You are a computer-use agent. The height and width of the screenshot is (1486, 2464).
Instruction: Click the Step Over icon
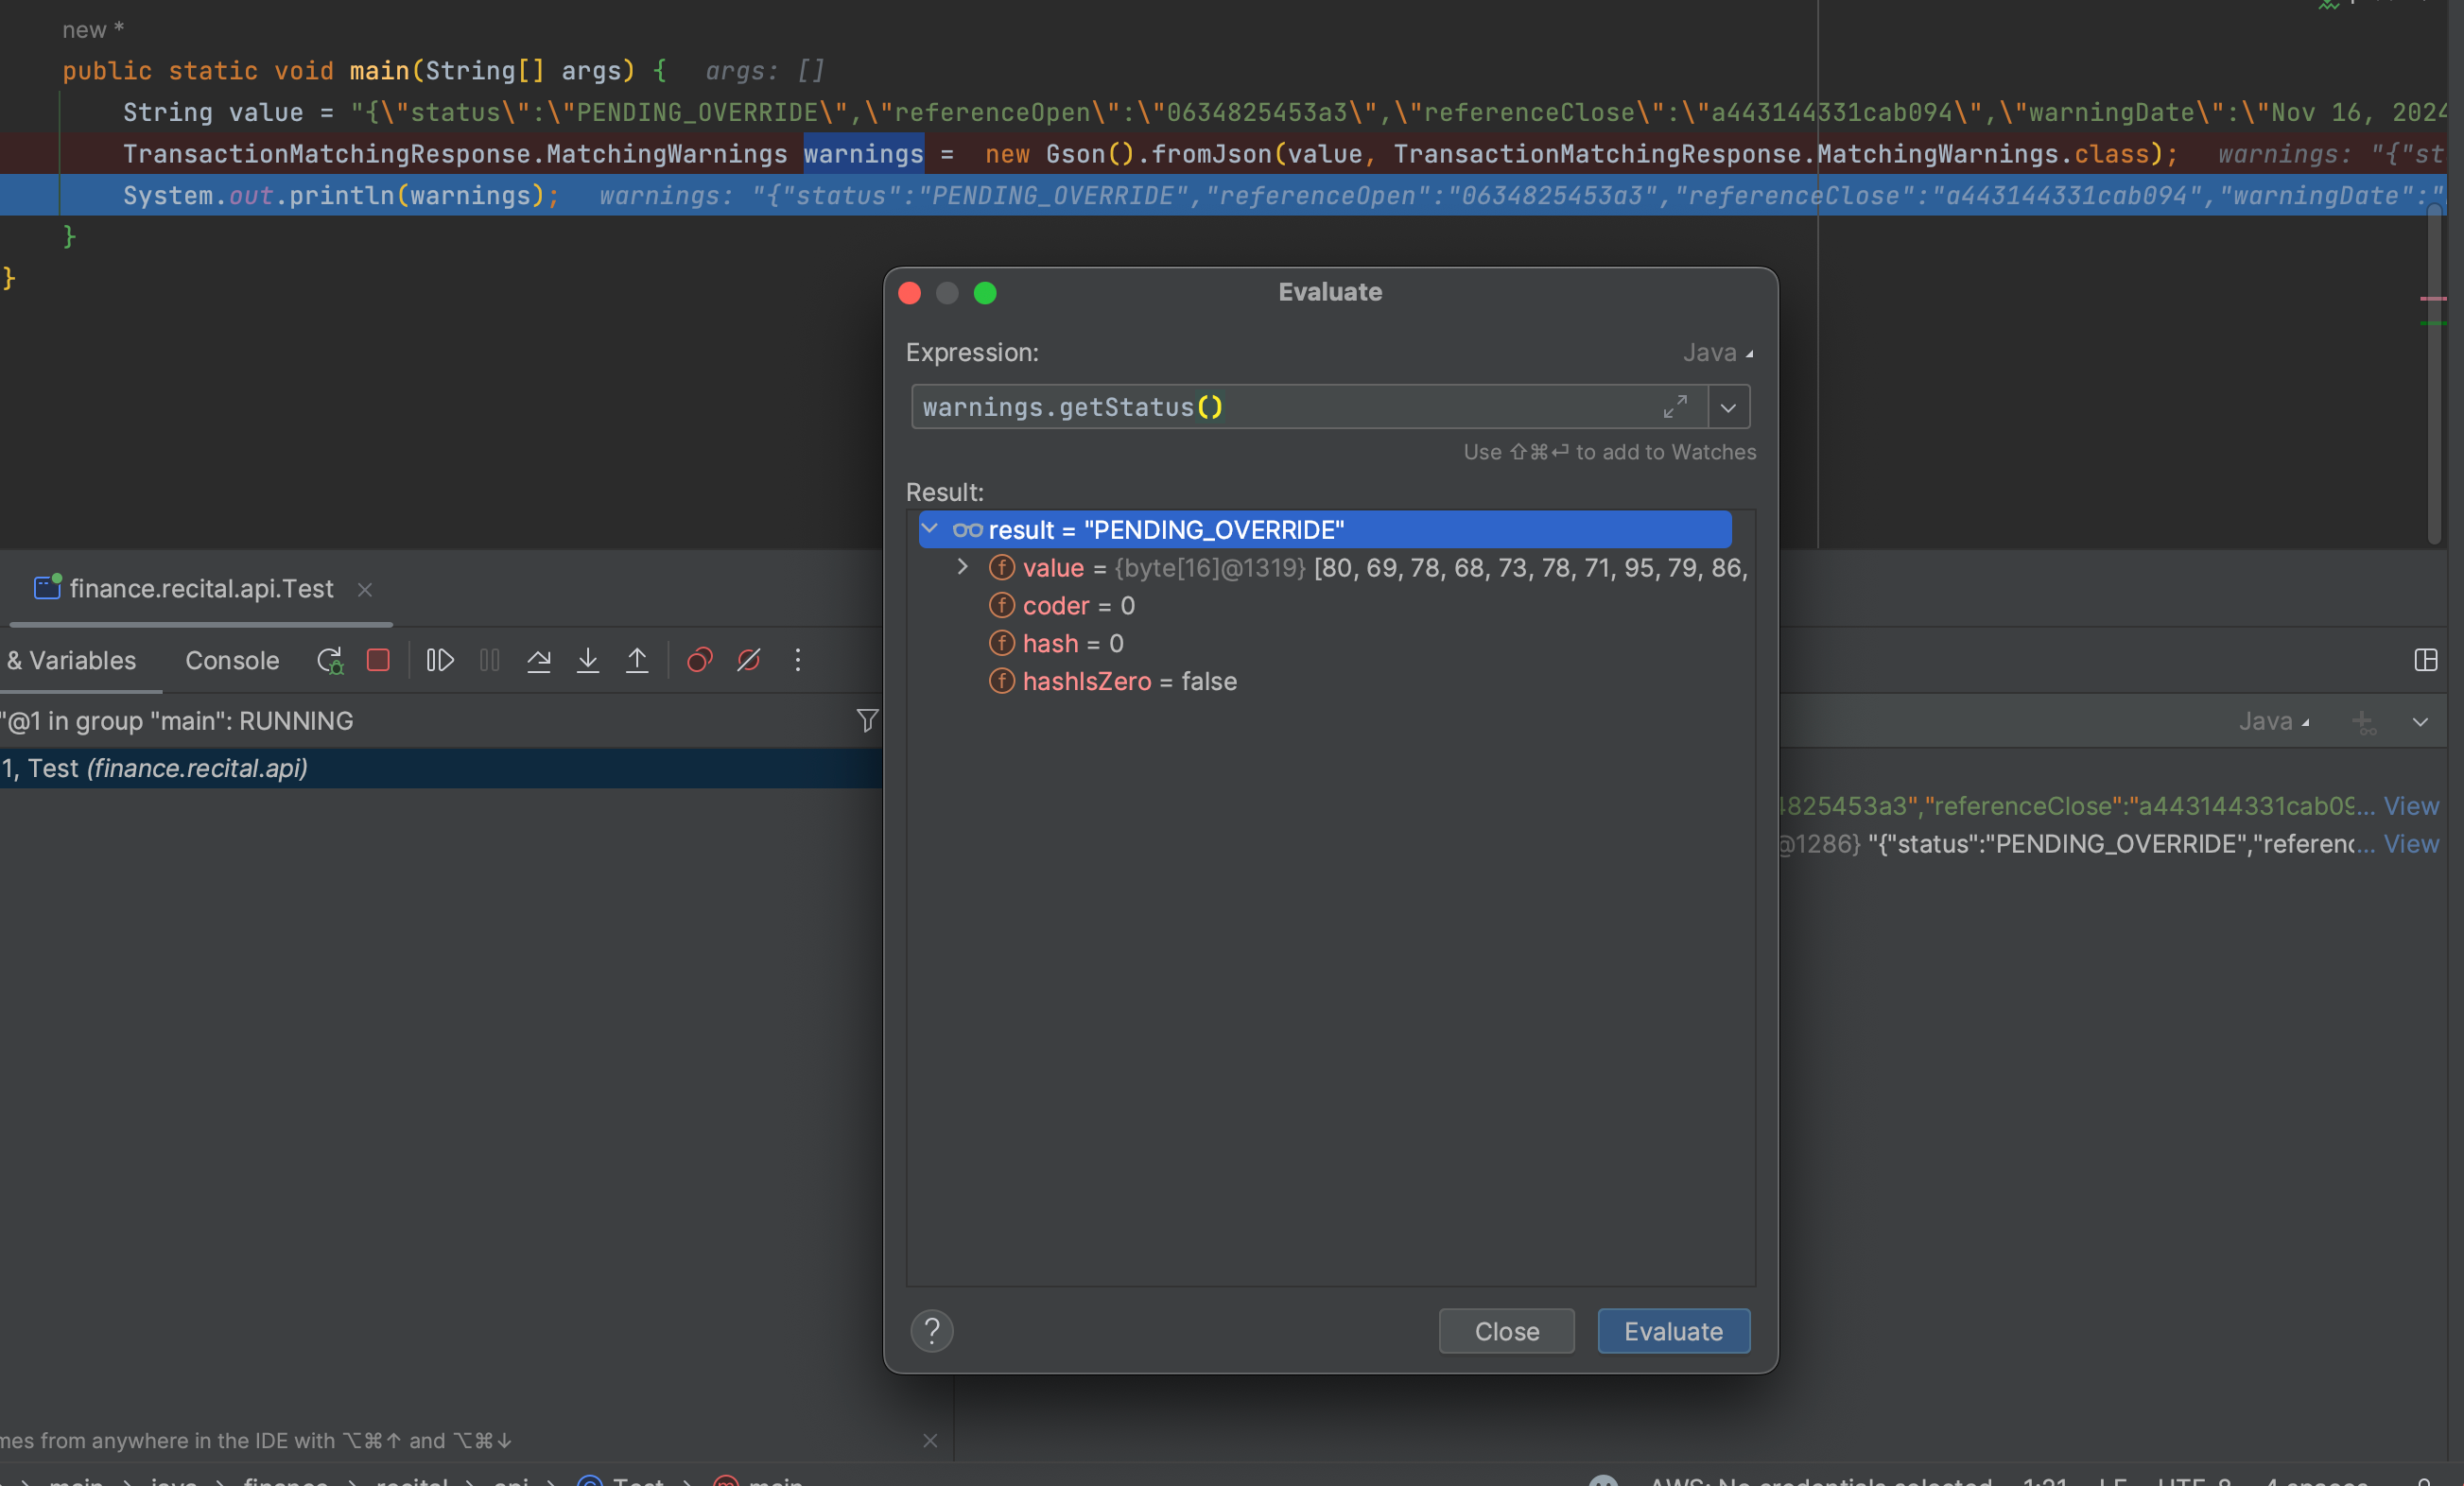(539, 660)
